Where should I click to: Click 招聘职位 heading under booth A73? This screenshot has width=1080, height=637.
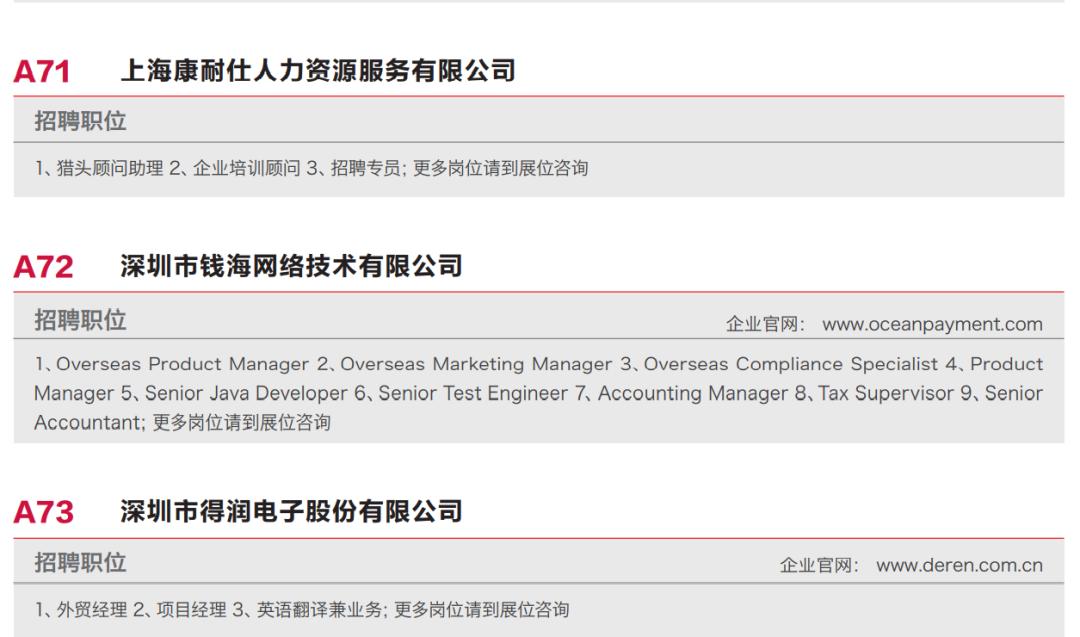click(x=80, y=563)
